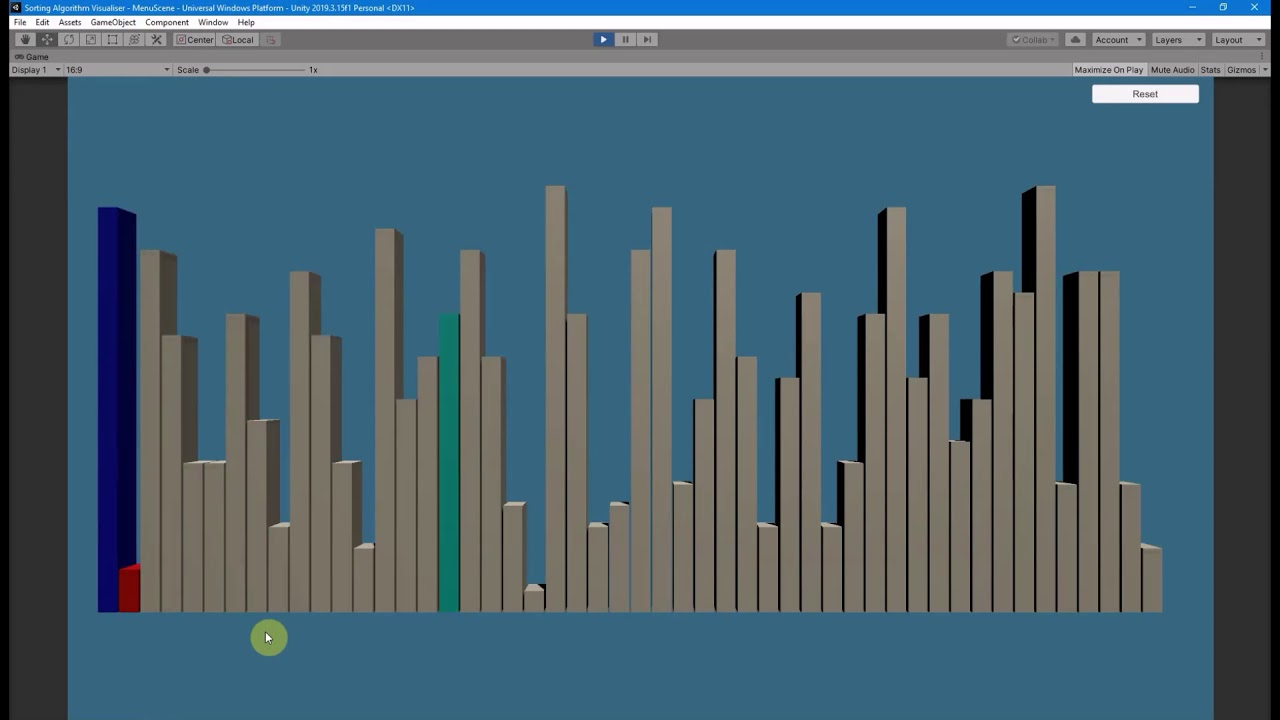Open the File menu
This screenshot has height=720, width=1280.
point(20,22)
